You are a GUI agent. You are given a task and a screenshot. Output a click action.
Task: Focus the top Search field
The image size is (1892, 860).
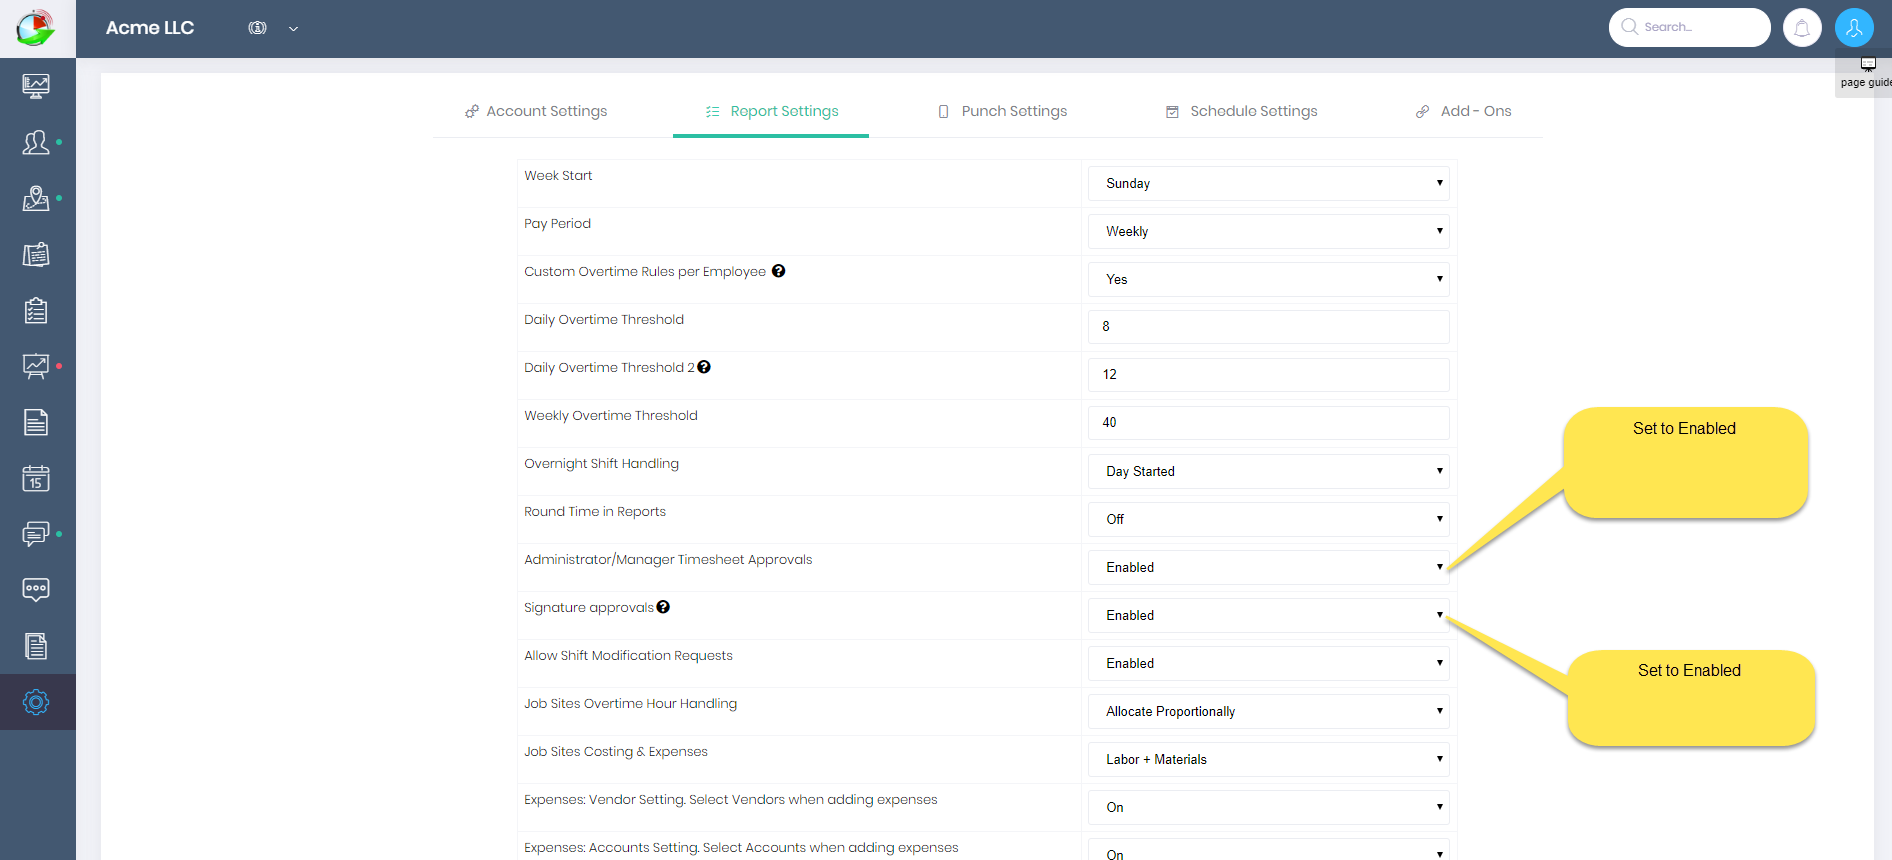coord(1690,27)
